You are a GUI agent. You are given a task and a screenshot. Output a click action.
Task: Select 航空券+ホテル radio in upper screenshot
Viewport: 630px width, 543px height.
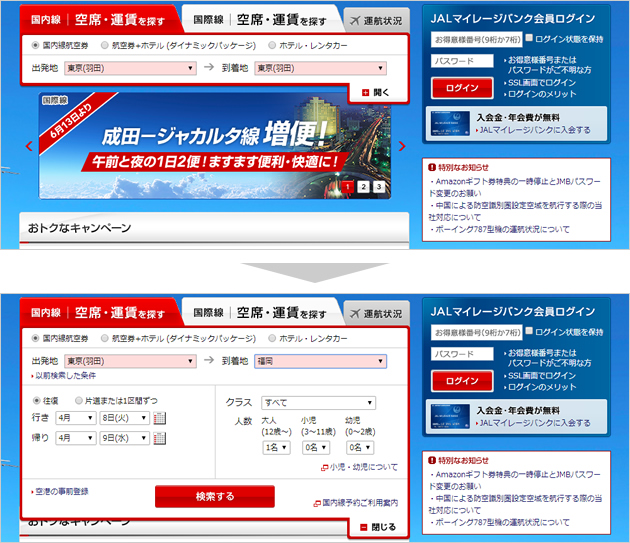click(104, 45)
